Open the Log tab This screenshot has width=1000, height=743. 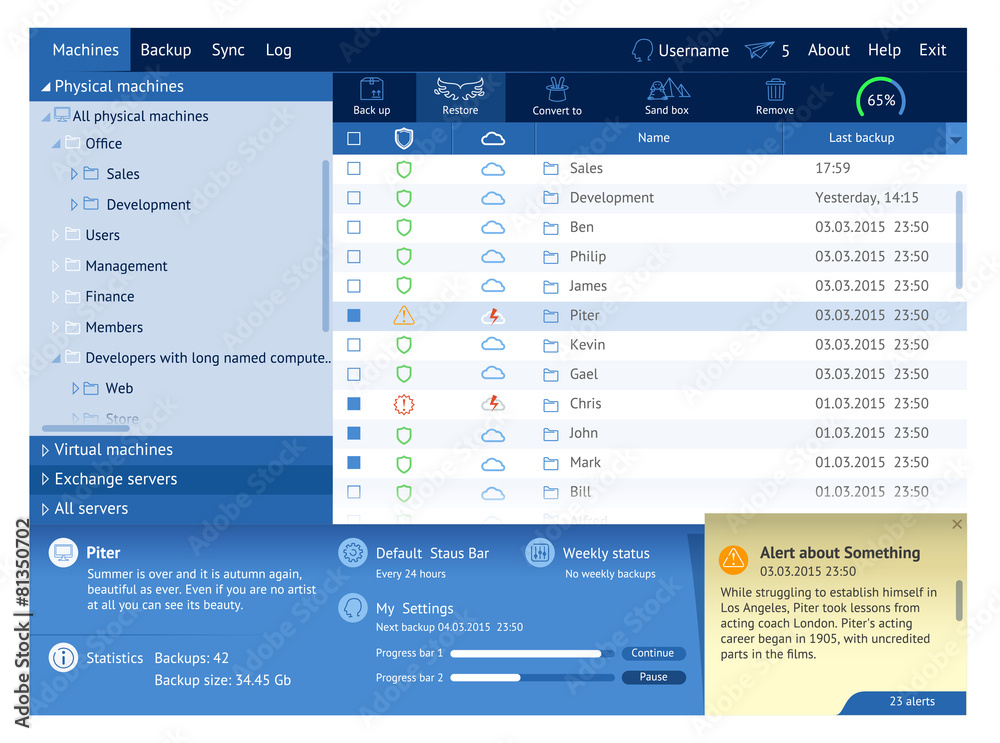(278, 50)
